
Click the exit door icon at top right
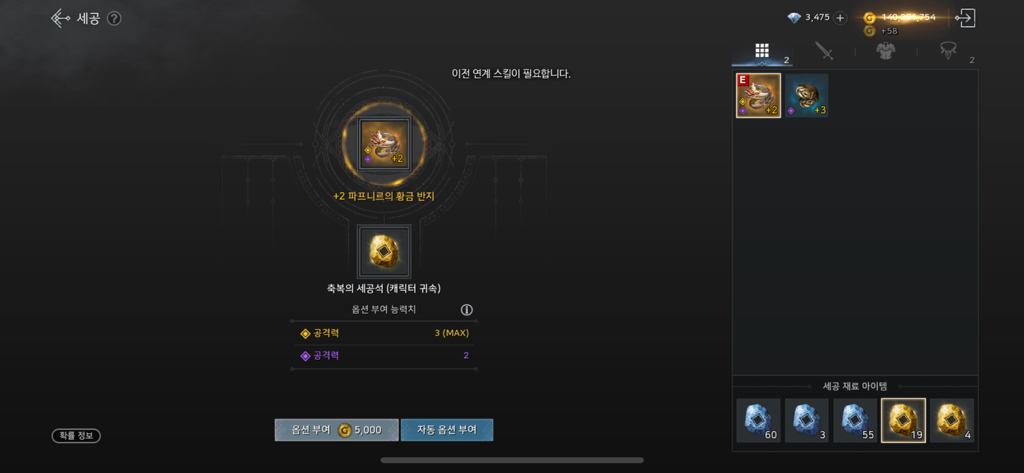[965, 18]
